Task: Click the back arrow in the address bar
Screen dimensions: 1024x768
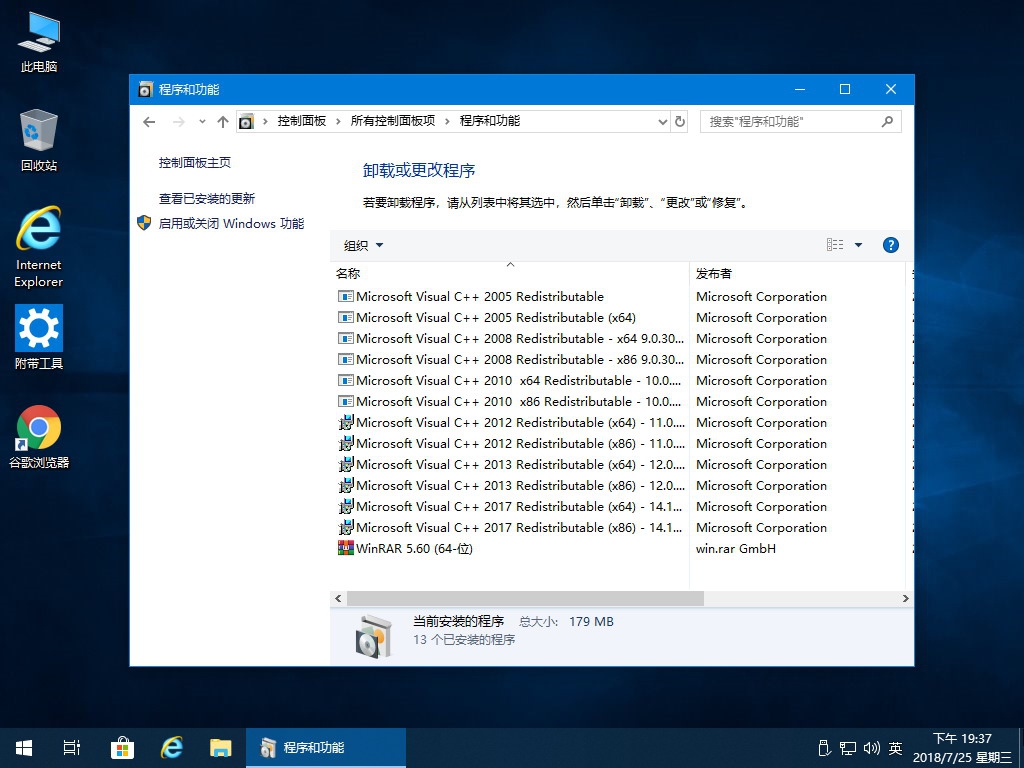Action: tap(149, 121)
